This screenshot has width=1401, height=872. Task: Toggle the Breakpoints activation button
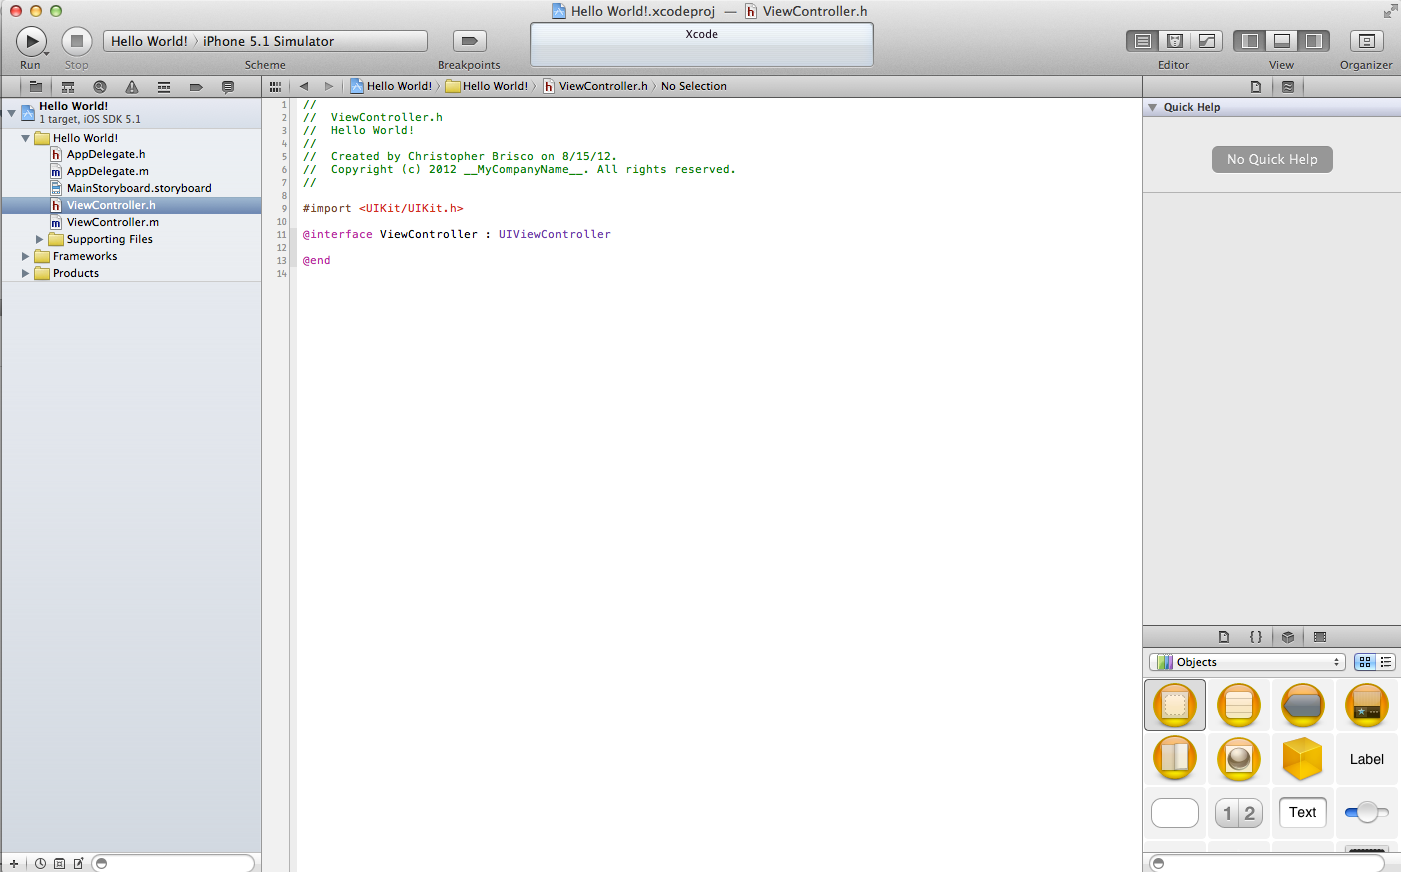tap(468, 41)
